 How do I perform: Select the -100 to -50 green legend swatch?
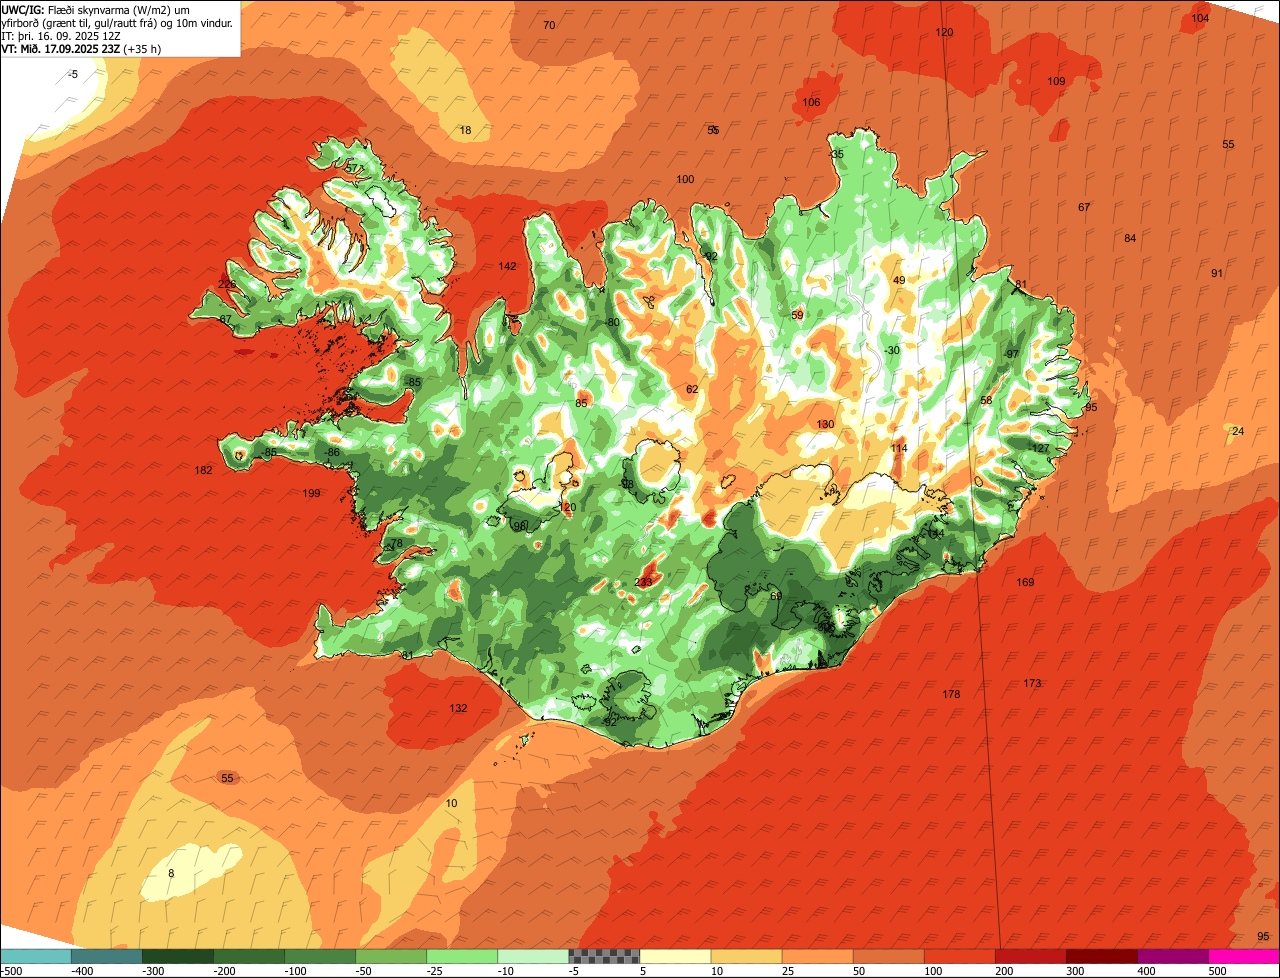pyautogui.click(x=320, y=956)
